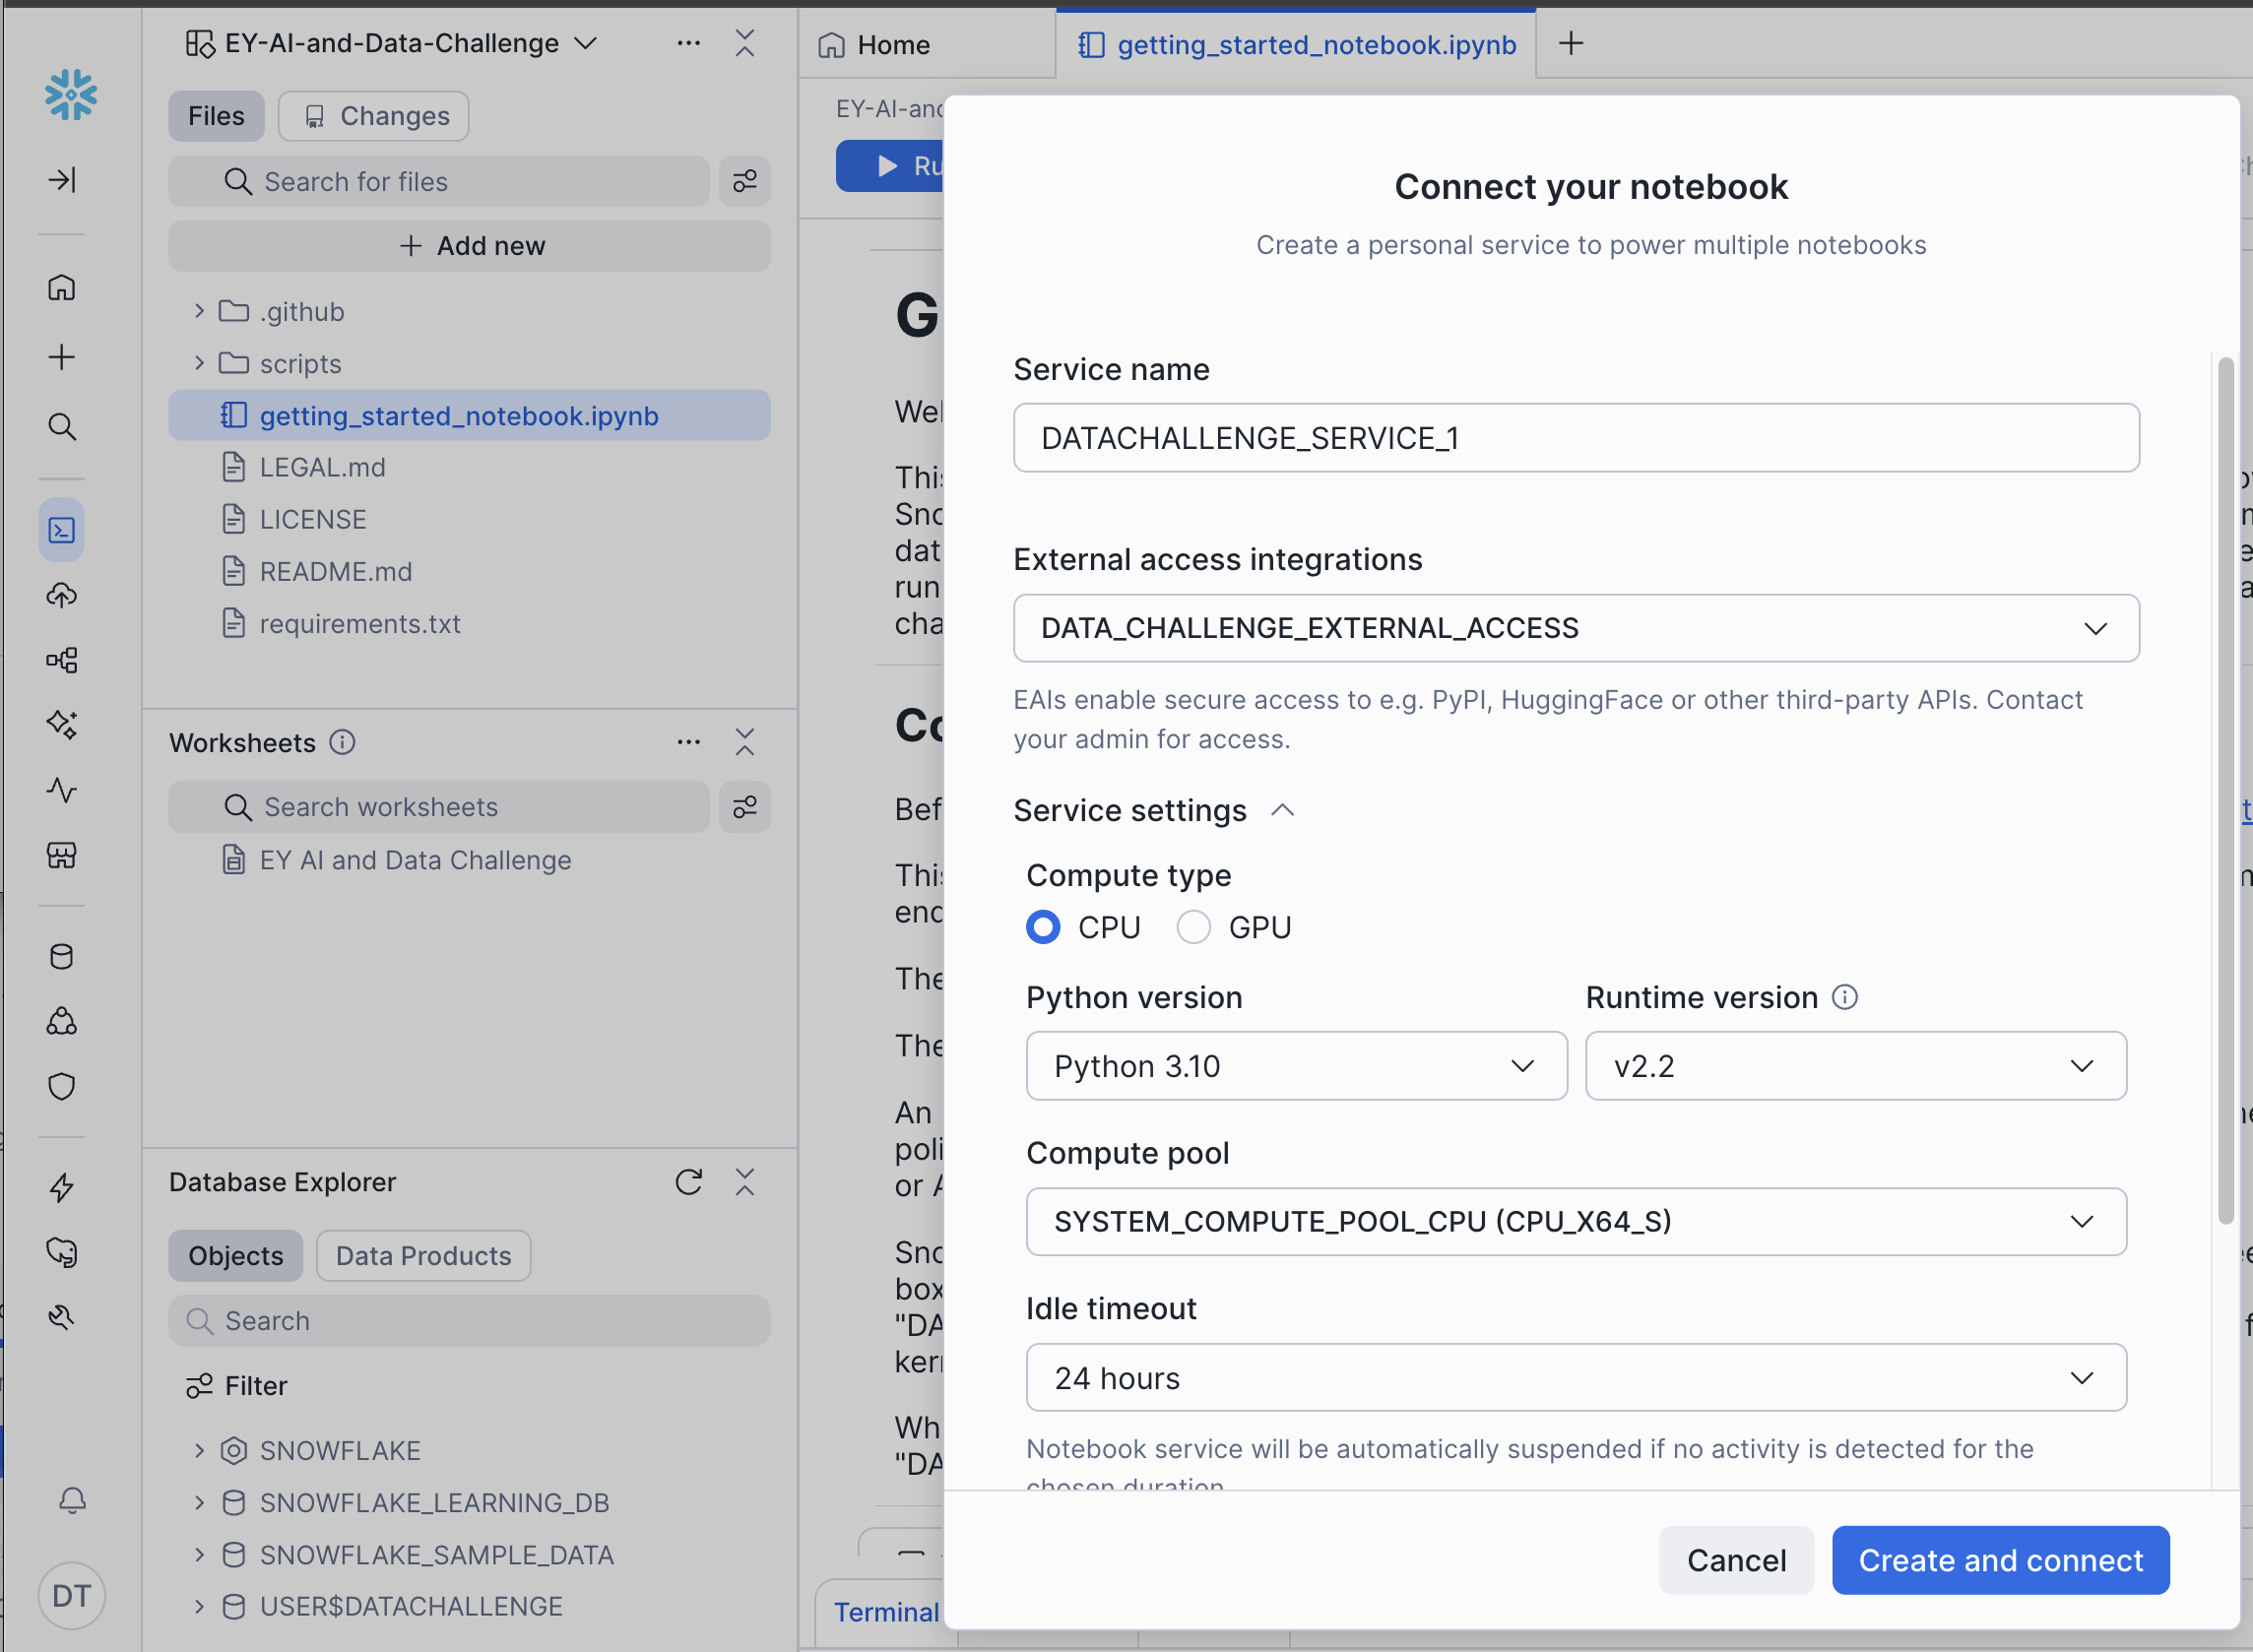Click the file search filter settings icon
Screen dimensions: 2253x1652
tap(745, 181)
